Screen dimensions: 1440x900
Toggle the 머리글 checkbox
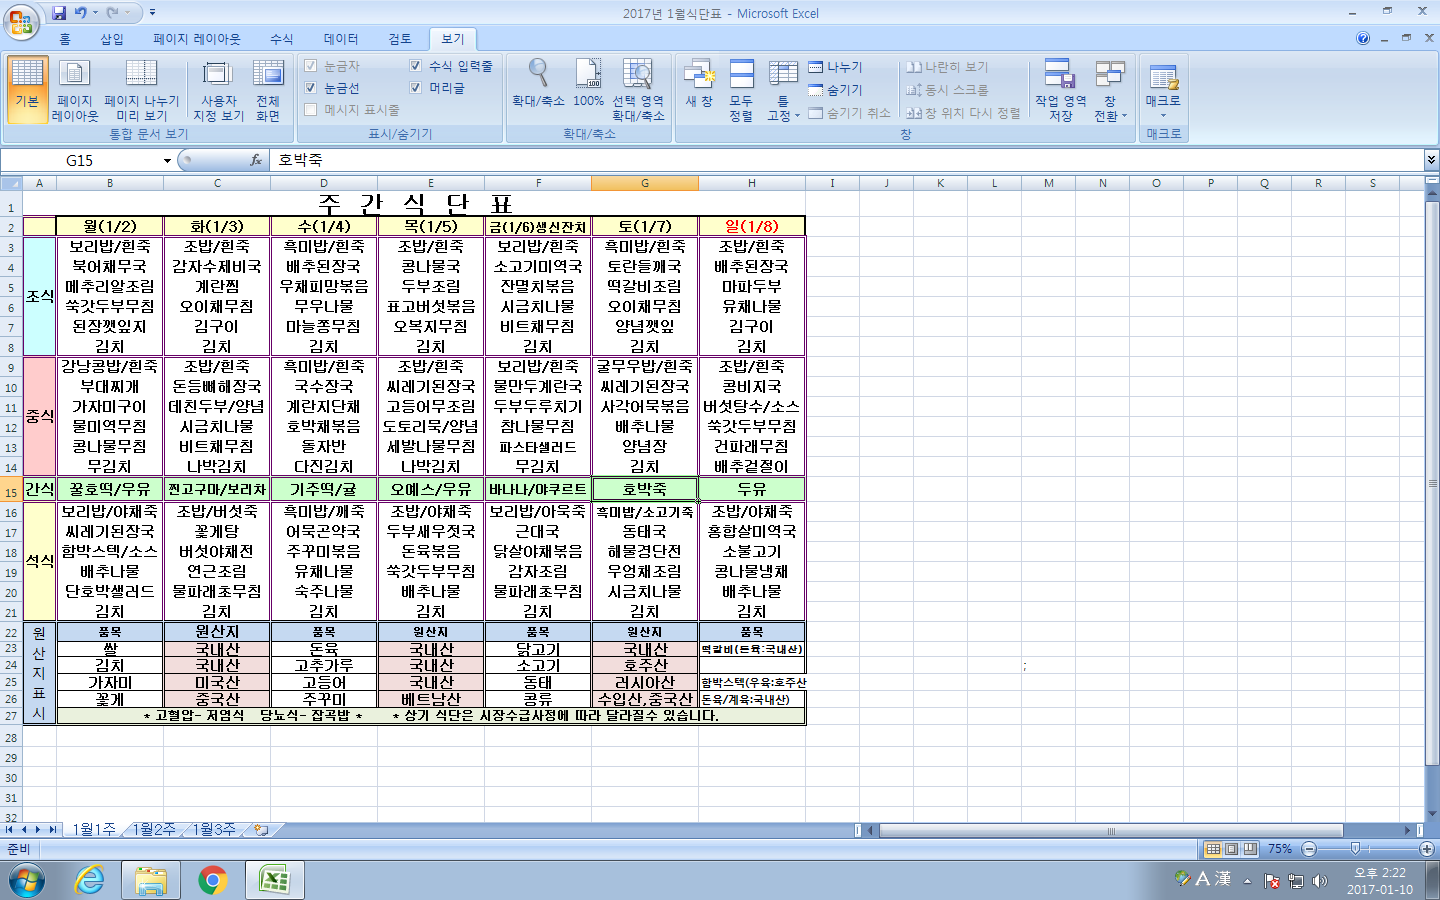tap(416, 88)
